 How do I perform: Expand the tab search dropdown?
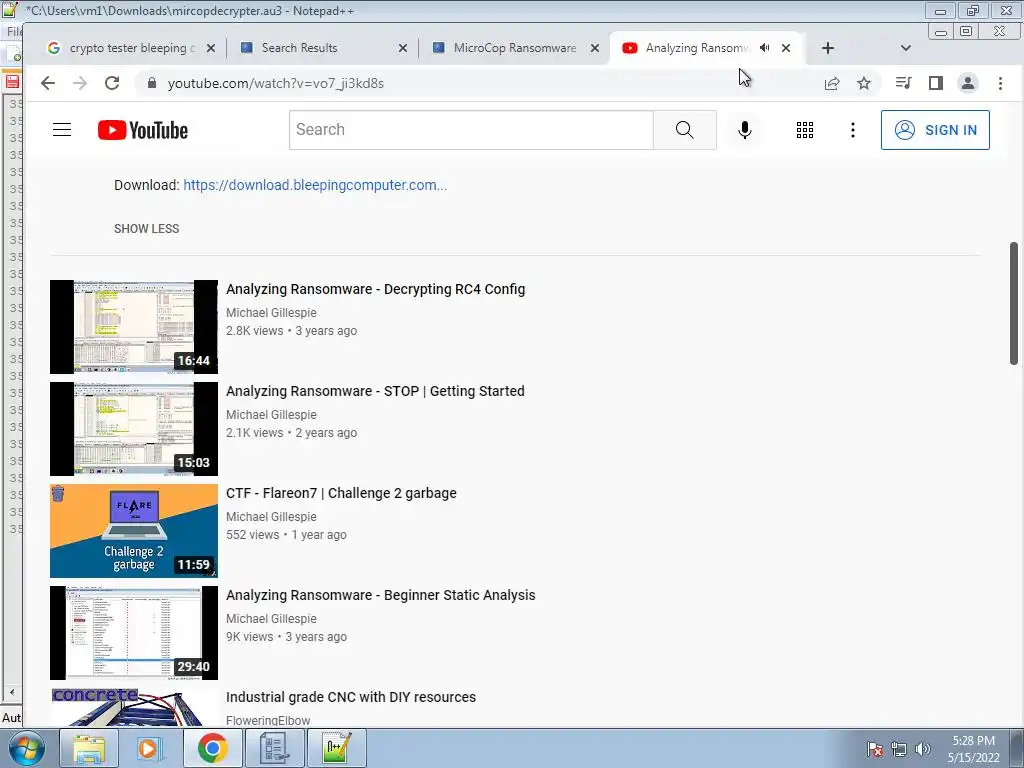905,48
